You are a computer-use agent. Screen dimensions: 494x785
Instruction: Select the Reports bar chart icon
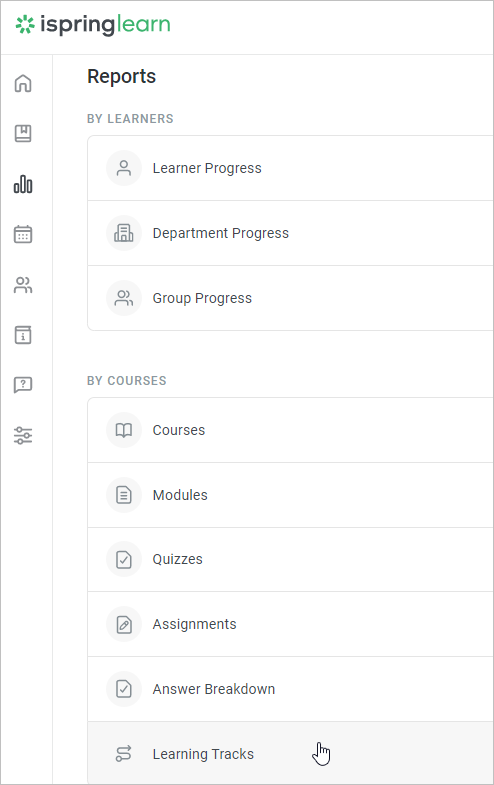(x=23, y=184)
